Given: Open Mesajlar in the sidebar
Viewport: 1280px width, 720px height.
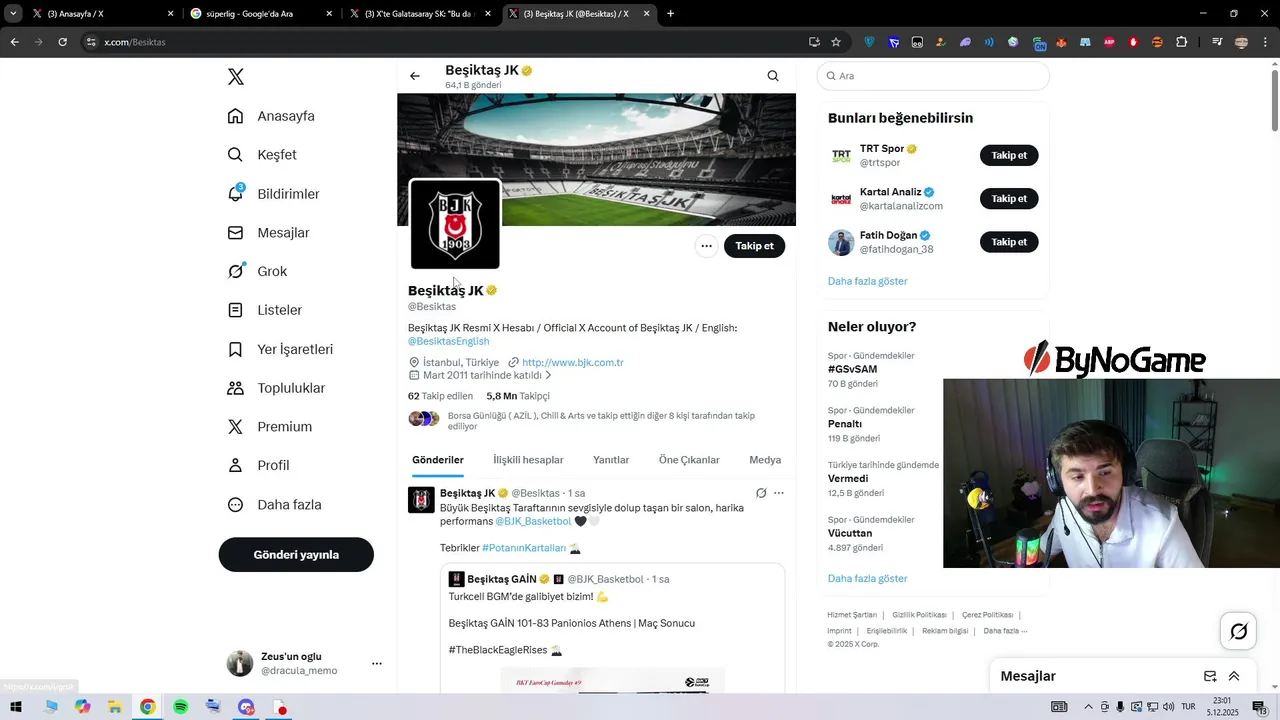Looking at the screenshot, I should (268, 233).
